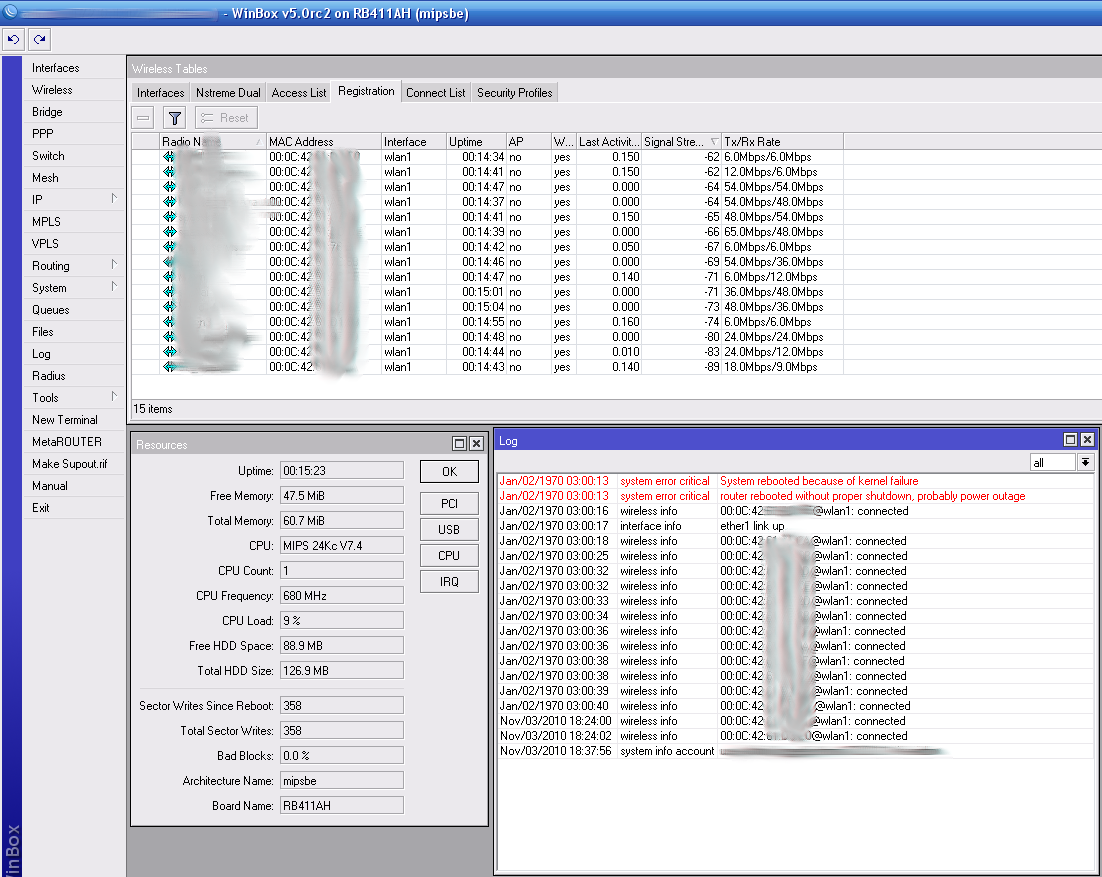The image size is (1102, 877).
Task: Click the minus remove button in Registration tab
Action: click(x=144, y=118)
